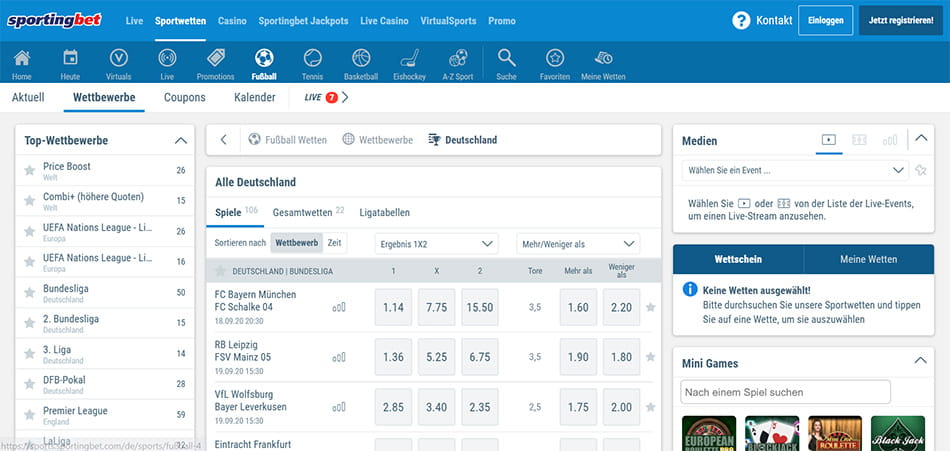Select the Basketball icon
Viewport: 950px width, 451px height.
361,58
